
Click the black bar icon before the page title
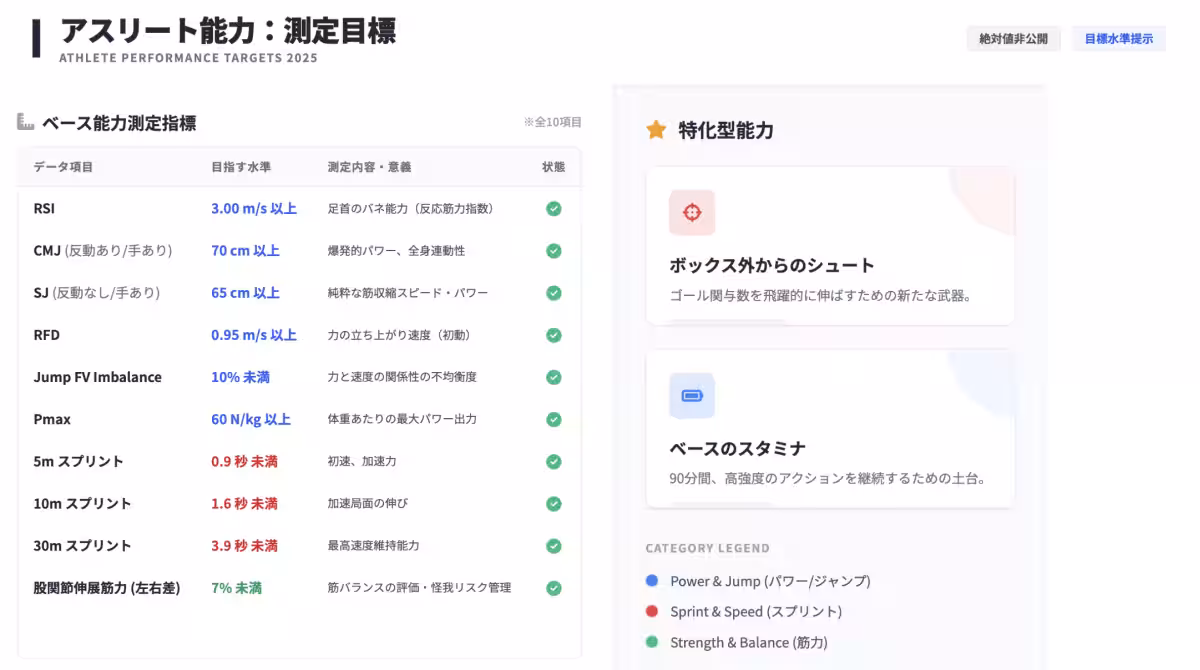[x=36, y=31]
